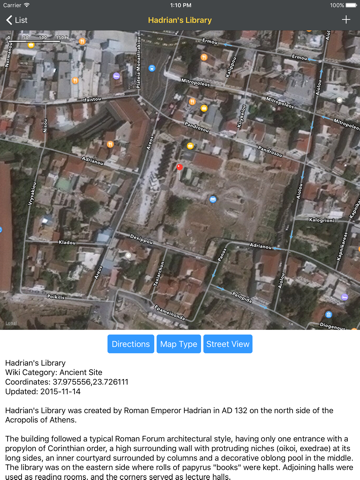Select the blue landmark icon inside the ruins courtyard

(213, 199)
